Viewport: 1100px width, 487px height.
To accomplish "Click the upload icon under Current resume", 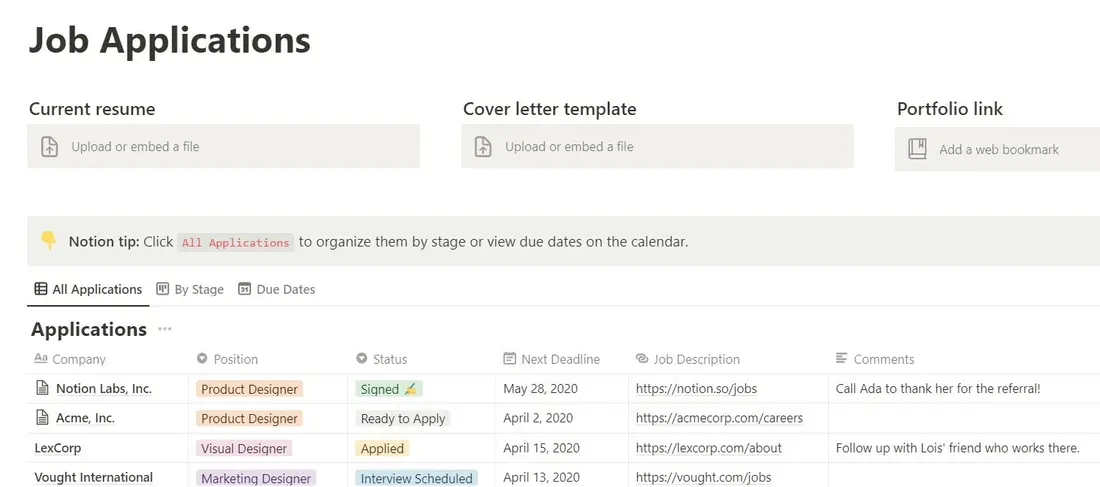I will click(49, 147).
